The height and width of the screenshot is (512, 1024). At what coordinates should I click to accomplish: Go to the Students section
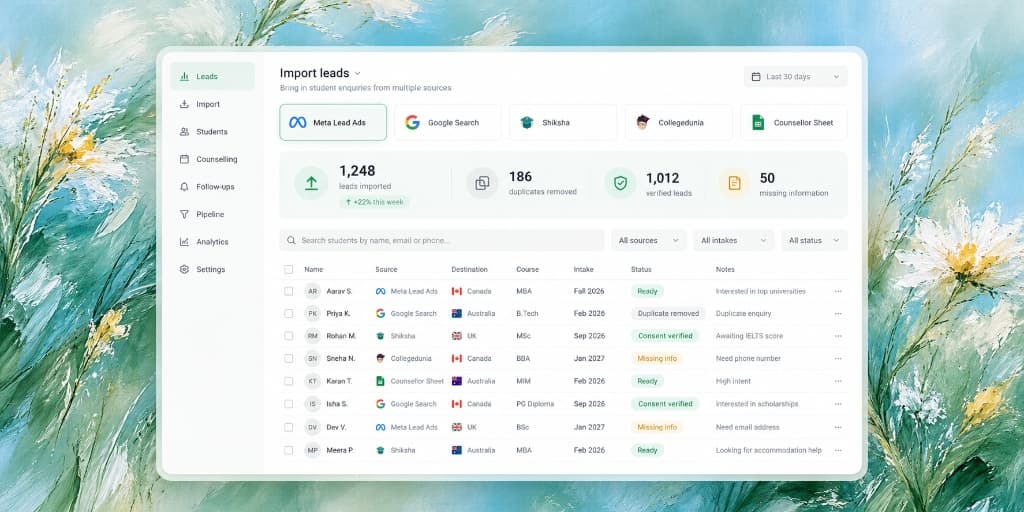coord(212,131)
